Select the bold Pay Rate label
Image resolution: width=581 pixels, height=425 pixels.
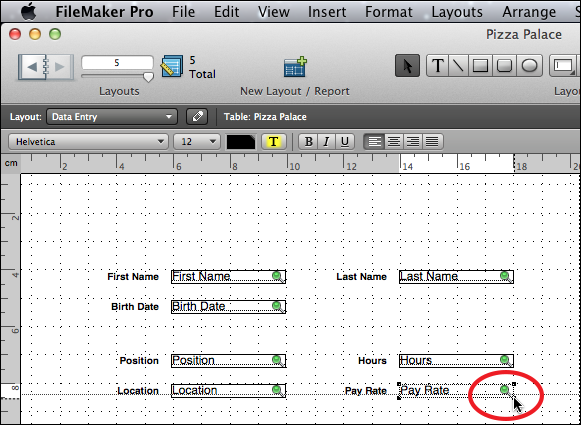tap(366, 391)
